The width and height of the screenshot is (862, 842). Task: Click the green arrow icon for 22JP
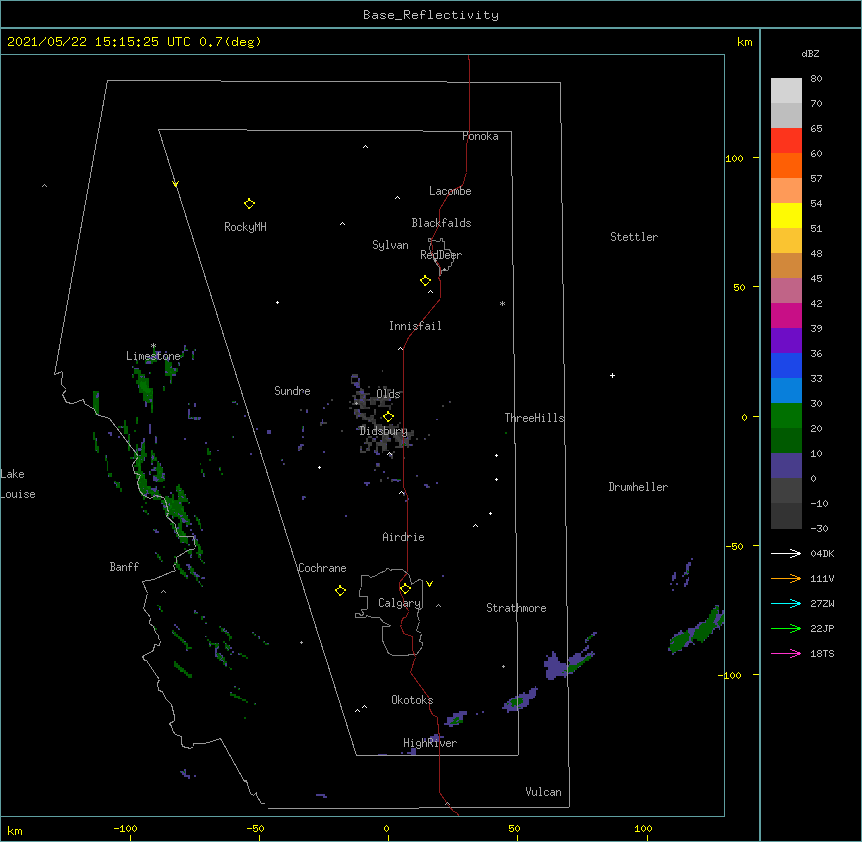786,628
